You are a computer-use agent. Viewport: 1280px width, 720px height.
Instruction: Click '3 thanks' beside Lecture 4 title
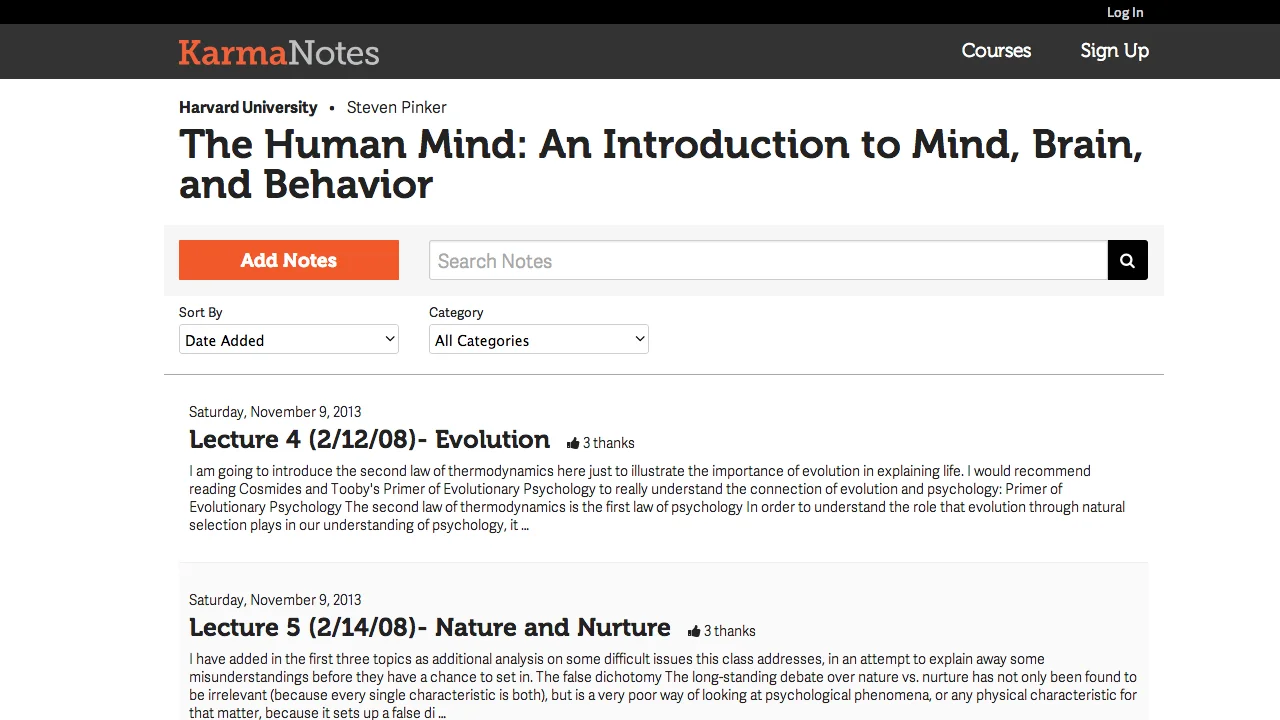pyautogui.click(x=608, y=443)
